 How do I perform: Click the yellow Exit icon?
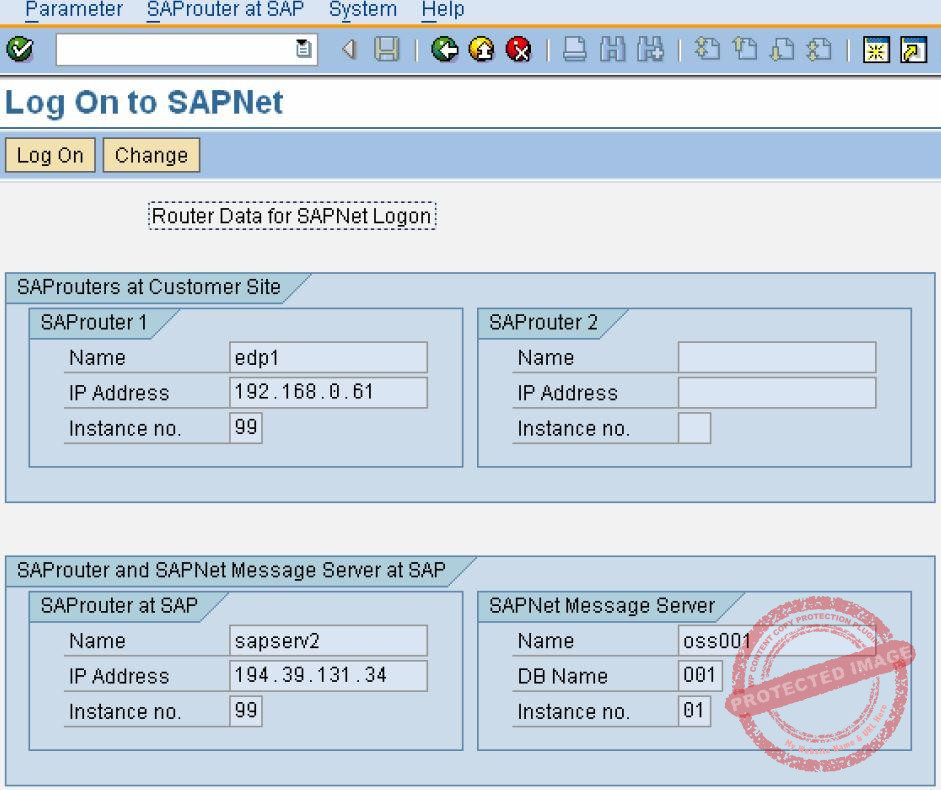tap(482, 50)
